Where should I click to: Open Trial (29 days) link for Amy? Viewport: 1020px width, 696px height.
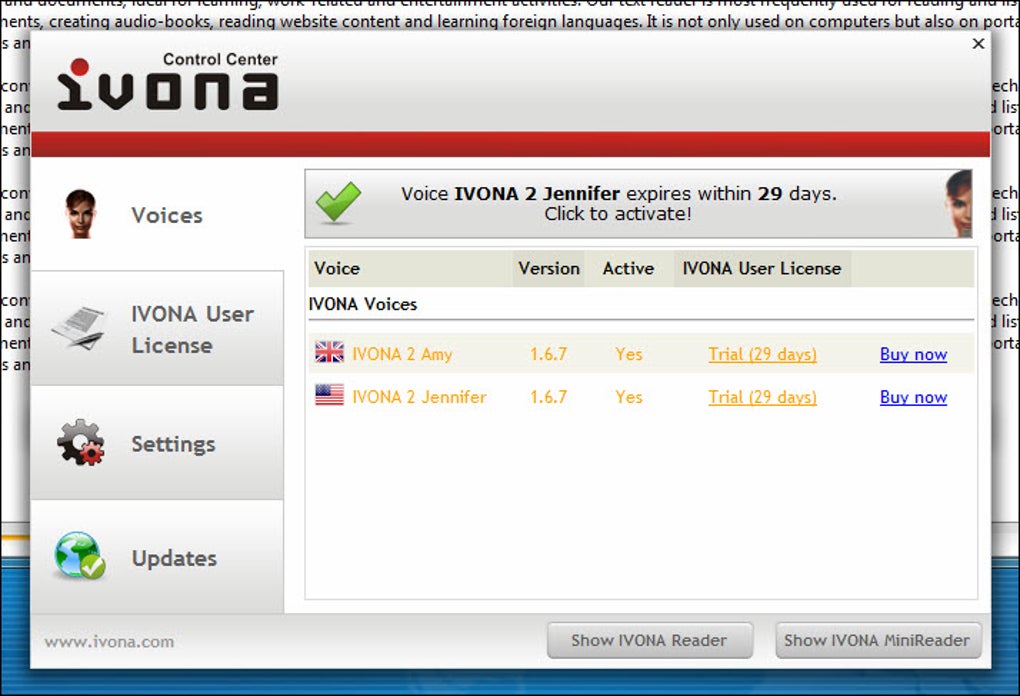(762, 355)
